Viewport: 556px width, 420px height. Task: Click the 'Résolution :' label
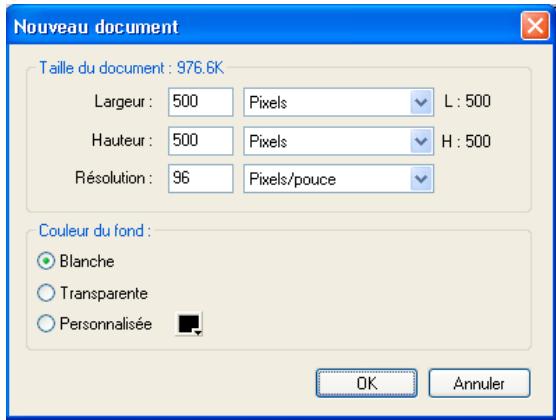pyautogui.click(x=114, y=177)
